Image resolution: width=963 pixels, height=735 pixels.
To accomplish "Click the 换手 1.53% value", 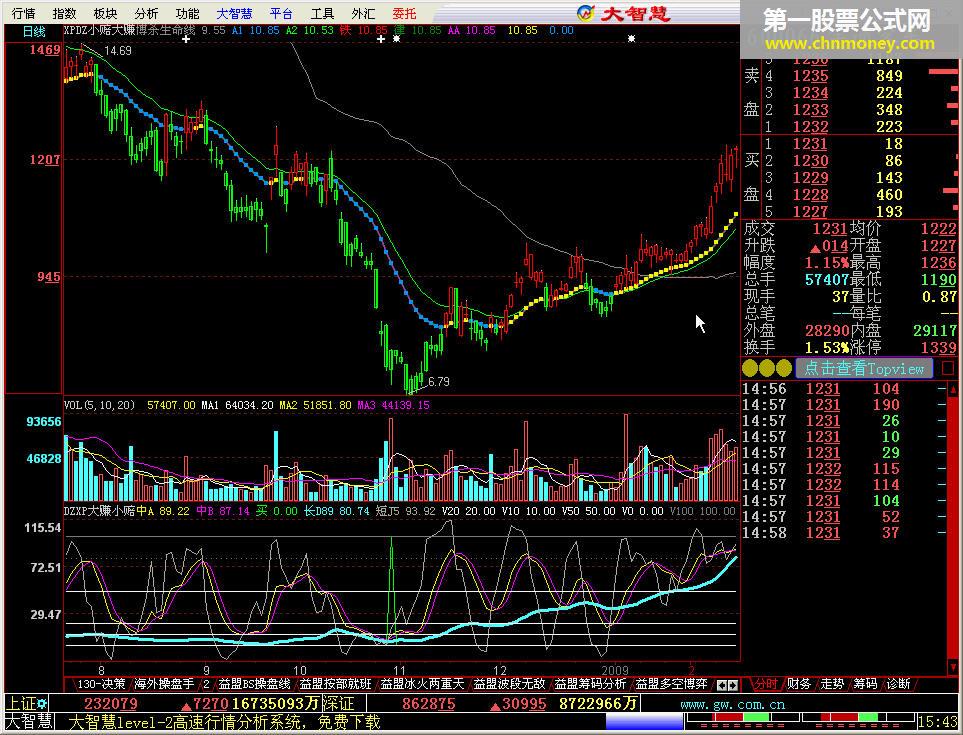I will click(x=827, y=348).
